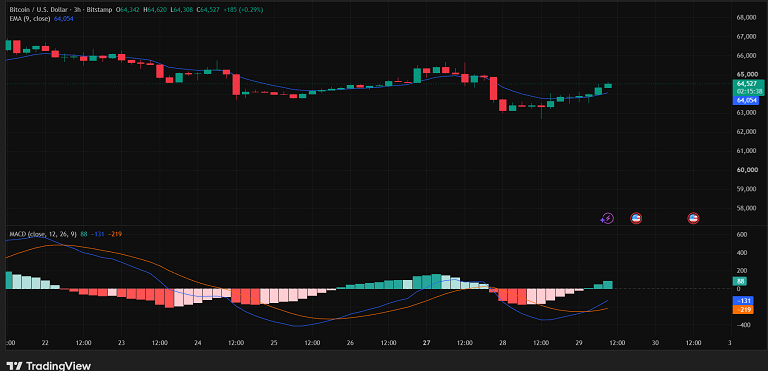Viewport: 768px width, 371px height.
Task: Click the date label 29 on the time axis
Action: click(579, 343)
